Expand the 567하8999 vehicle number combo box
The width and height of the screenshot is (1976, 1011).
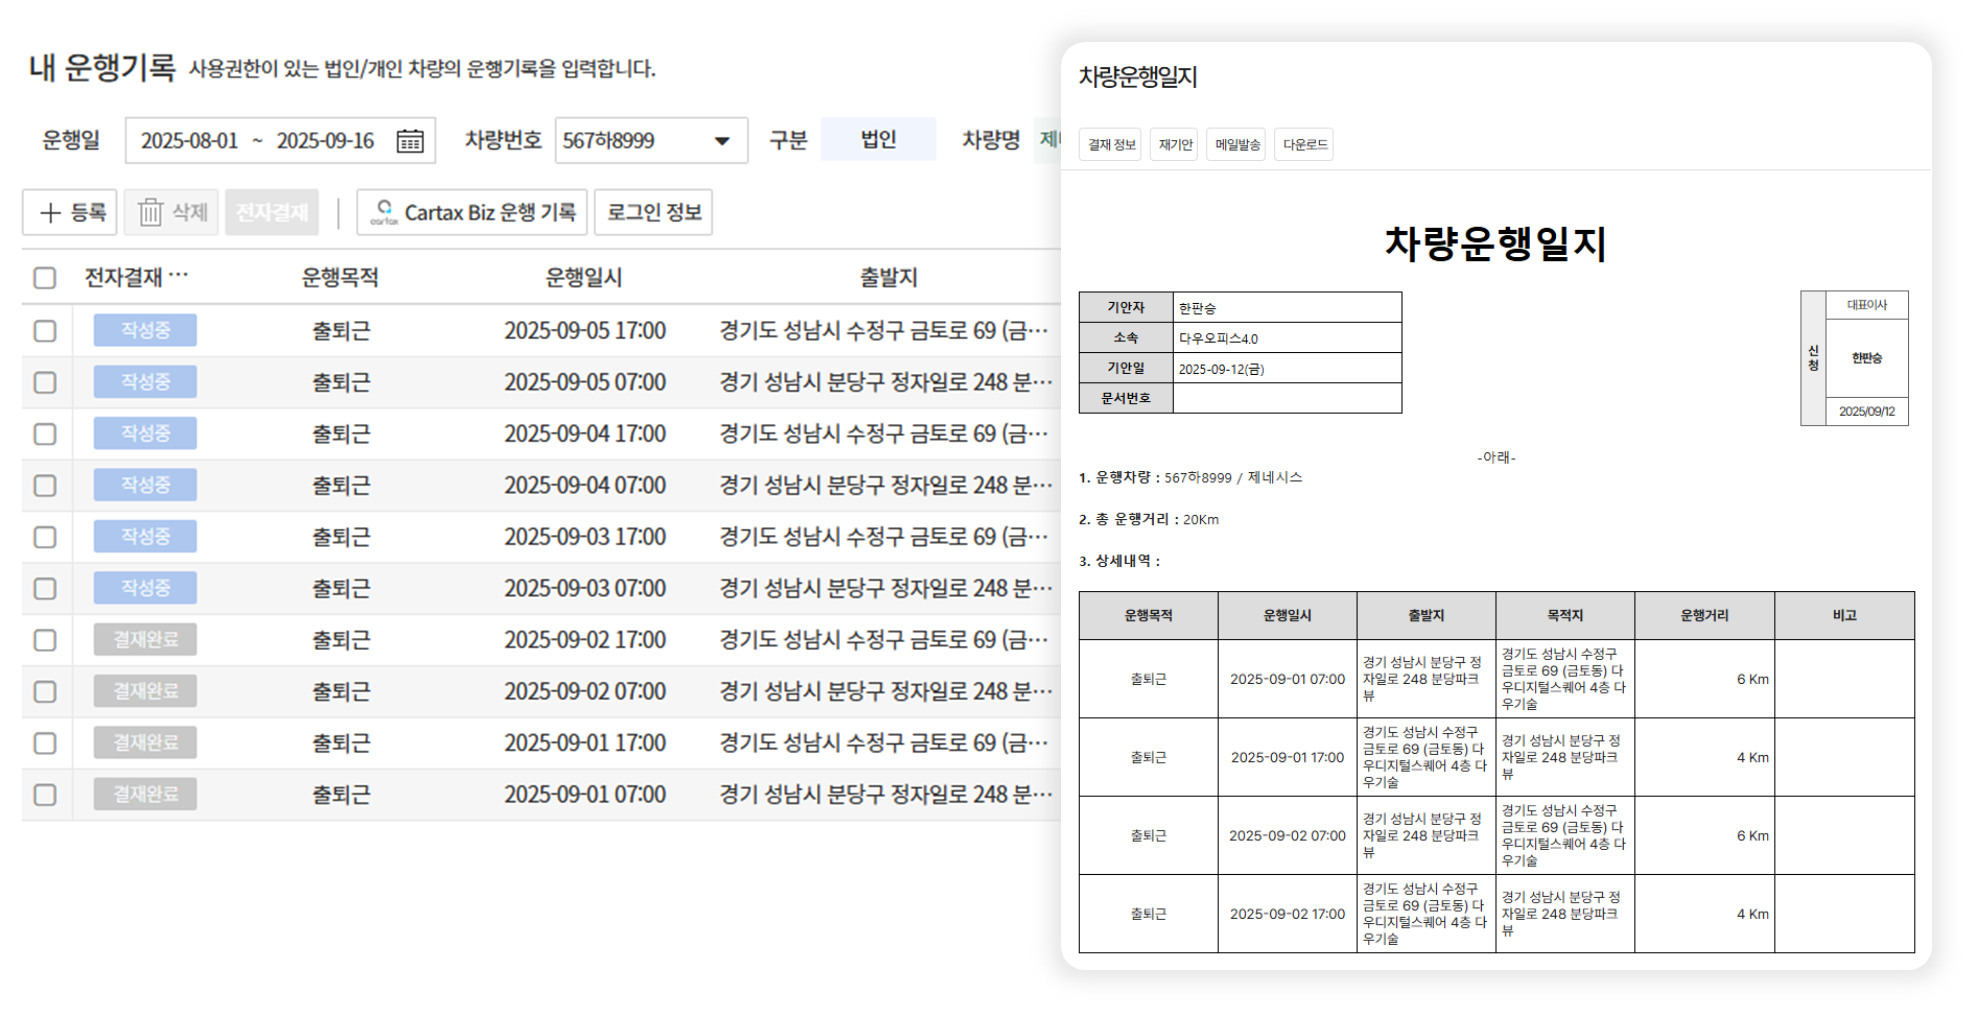tap(640, 141)
